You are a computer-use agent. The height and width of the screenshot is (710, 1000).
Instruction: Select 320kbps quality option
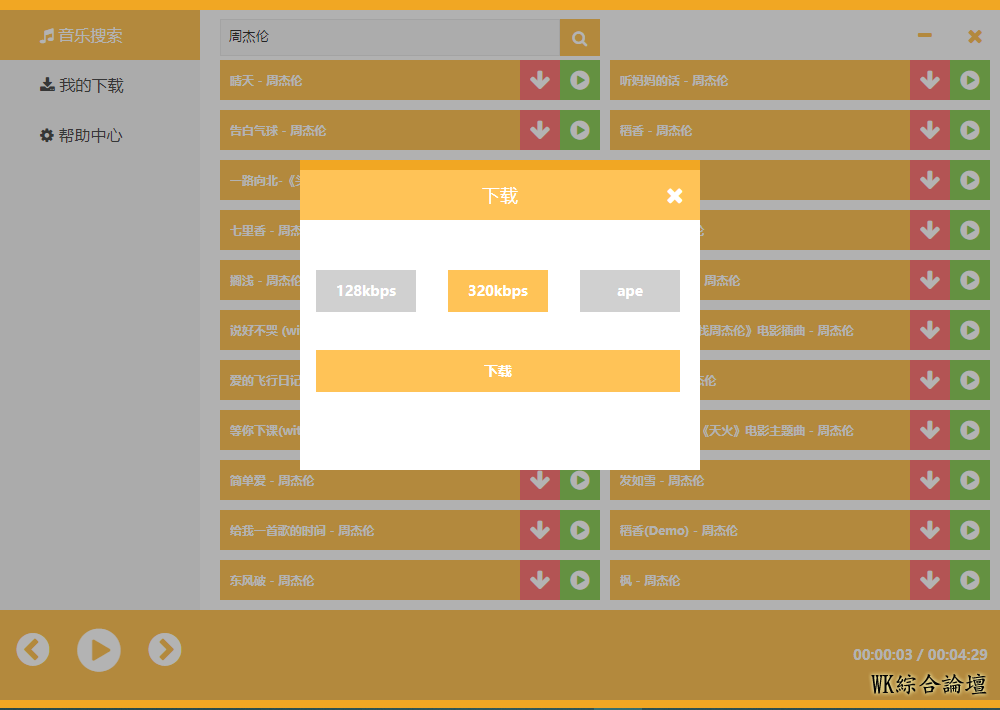(x=498, y=291)
